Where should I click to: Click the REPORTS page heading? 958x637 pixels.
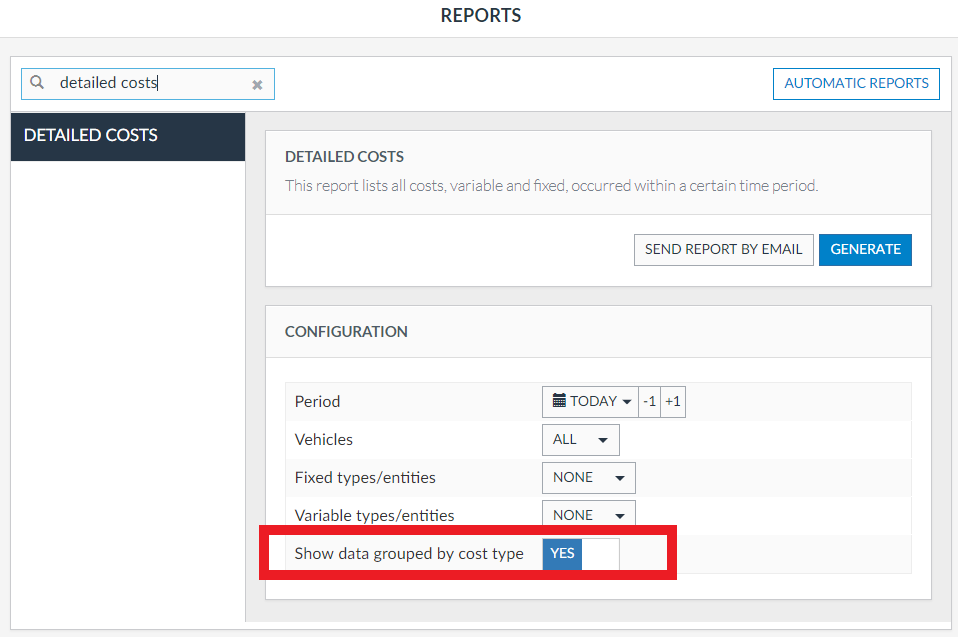480,16
